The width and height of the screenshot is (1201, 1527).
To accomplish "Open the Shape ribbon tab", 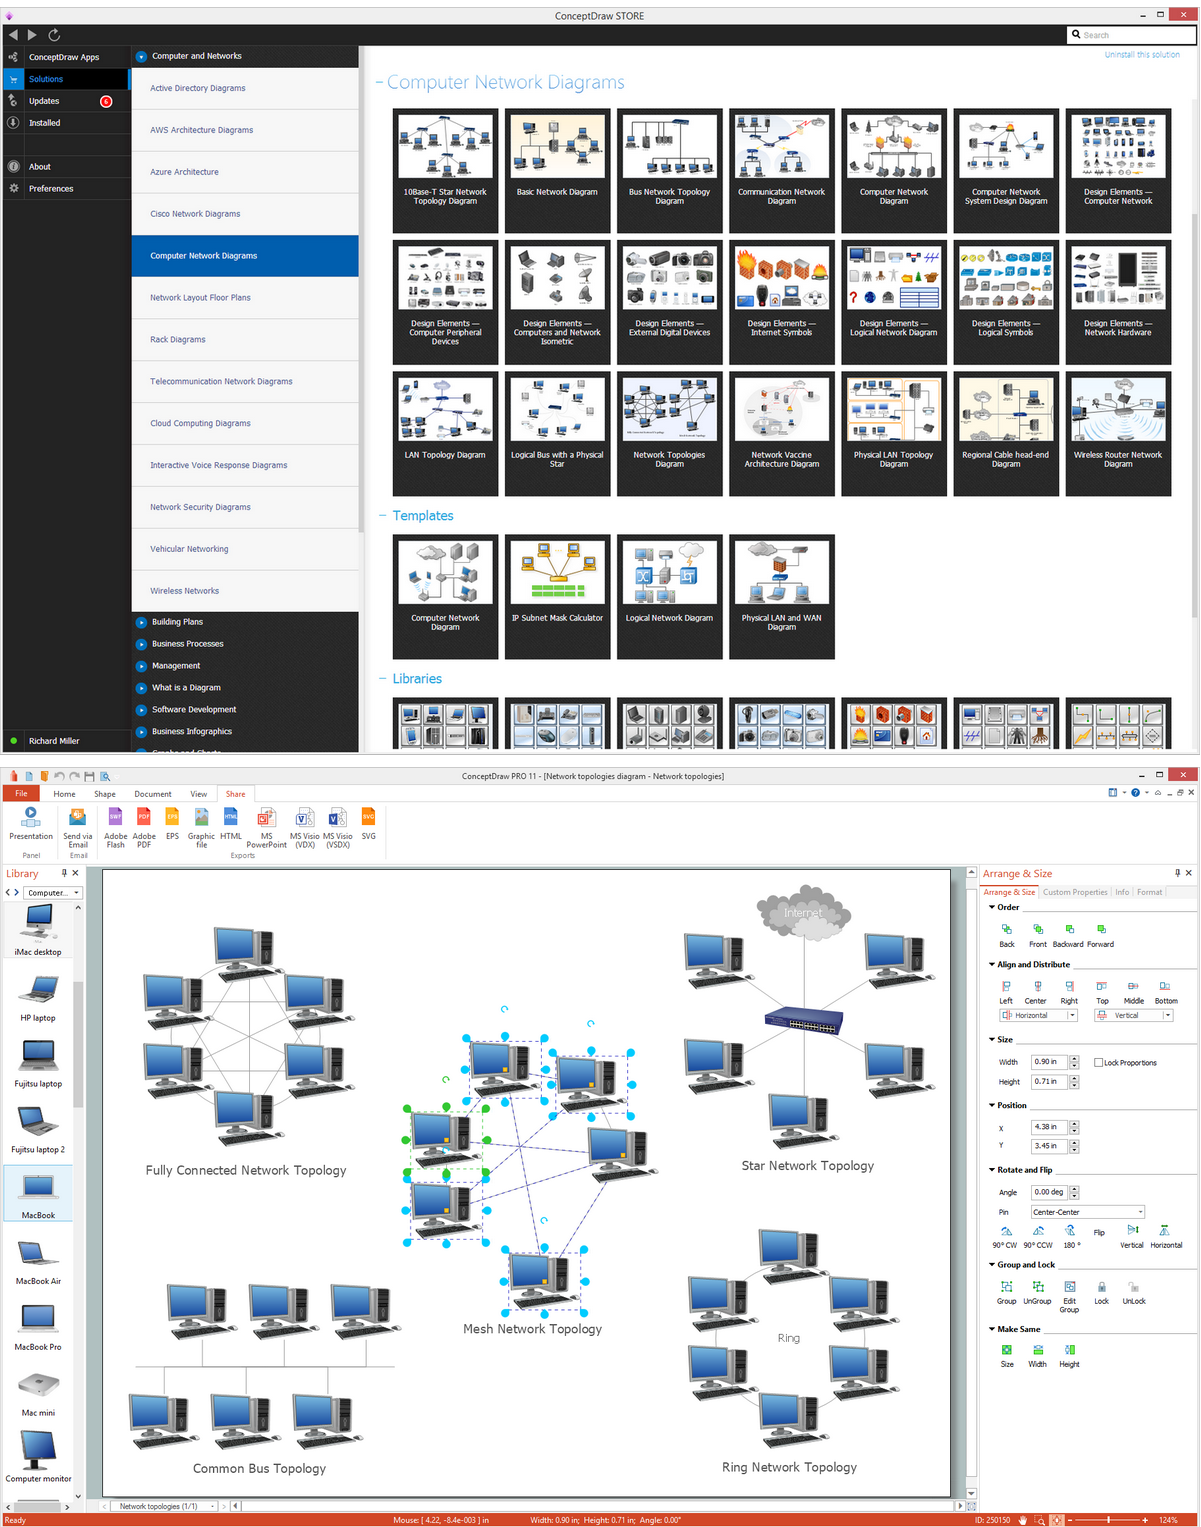I will pyautogui.click(x=105, y=794).
